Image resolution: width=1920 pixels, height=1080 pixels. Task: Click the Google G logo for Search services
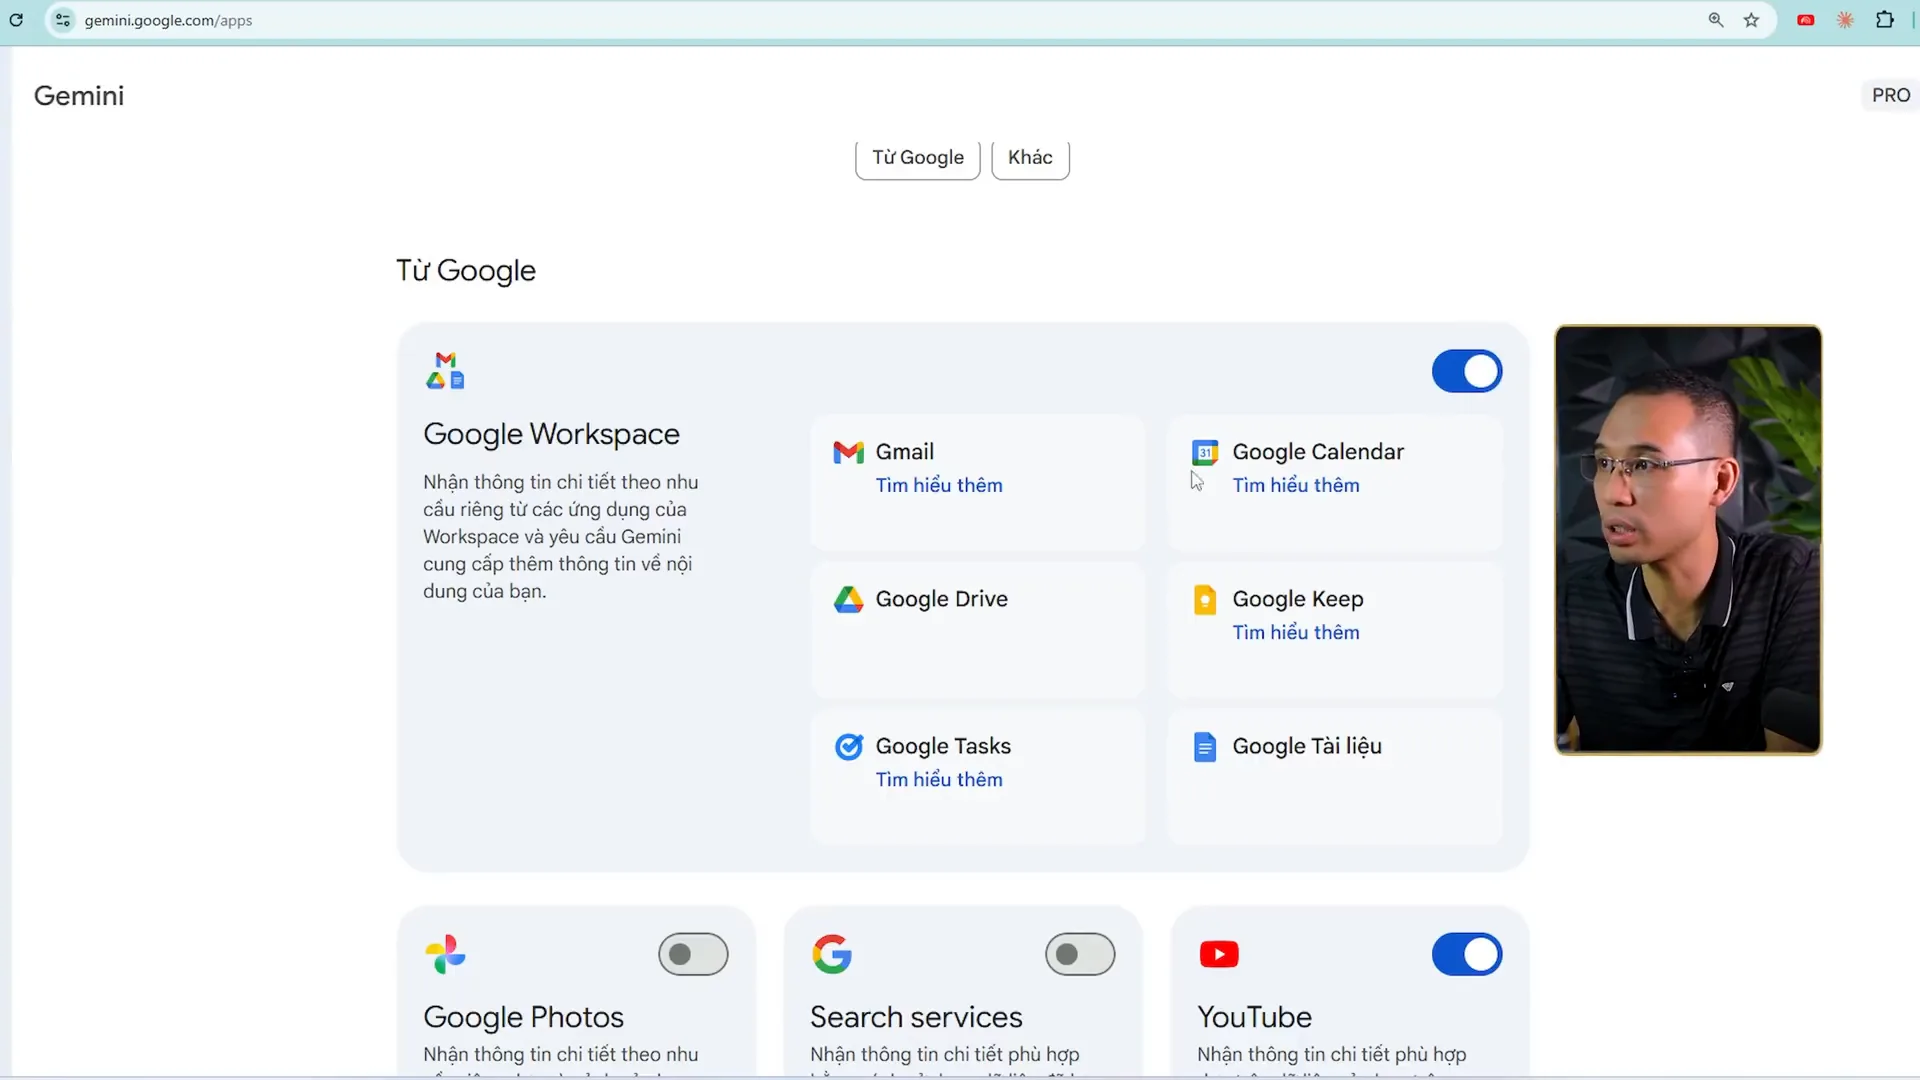(832, 954)
